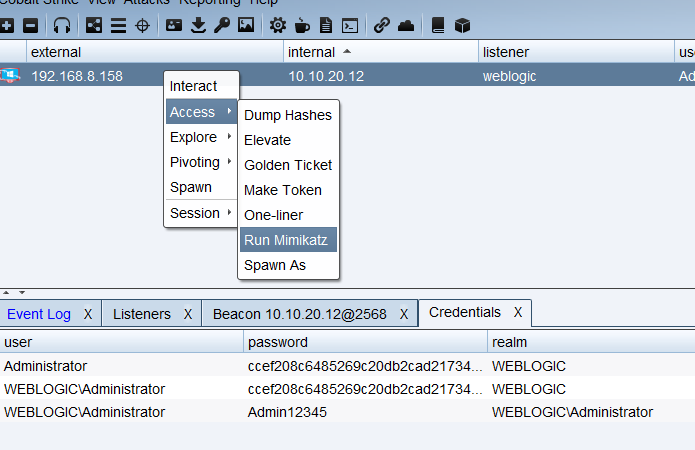Image resolution: width=695 pixels, height=450 pixels.
Task: Click the disconnect from team server minus icon
Action: pyautogui.click(x=31, y=25)
